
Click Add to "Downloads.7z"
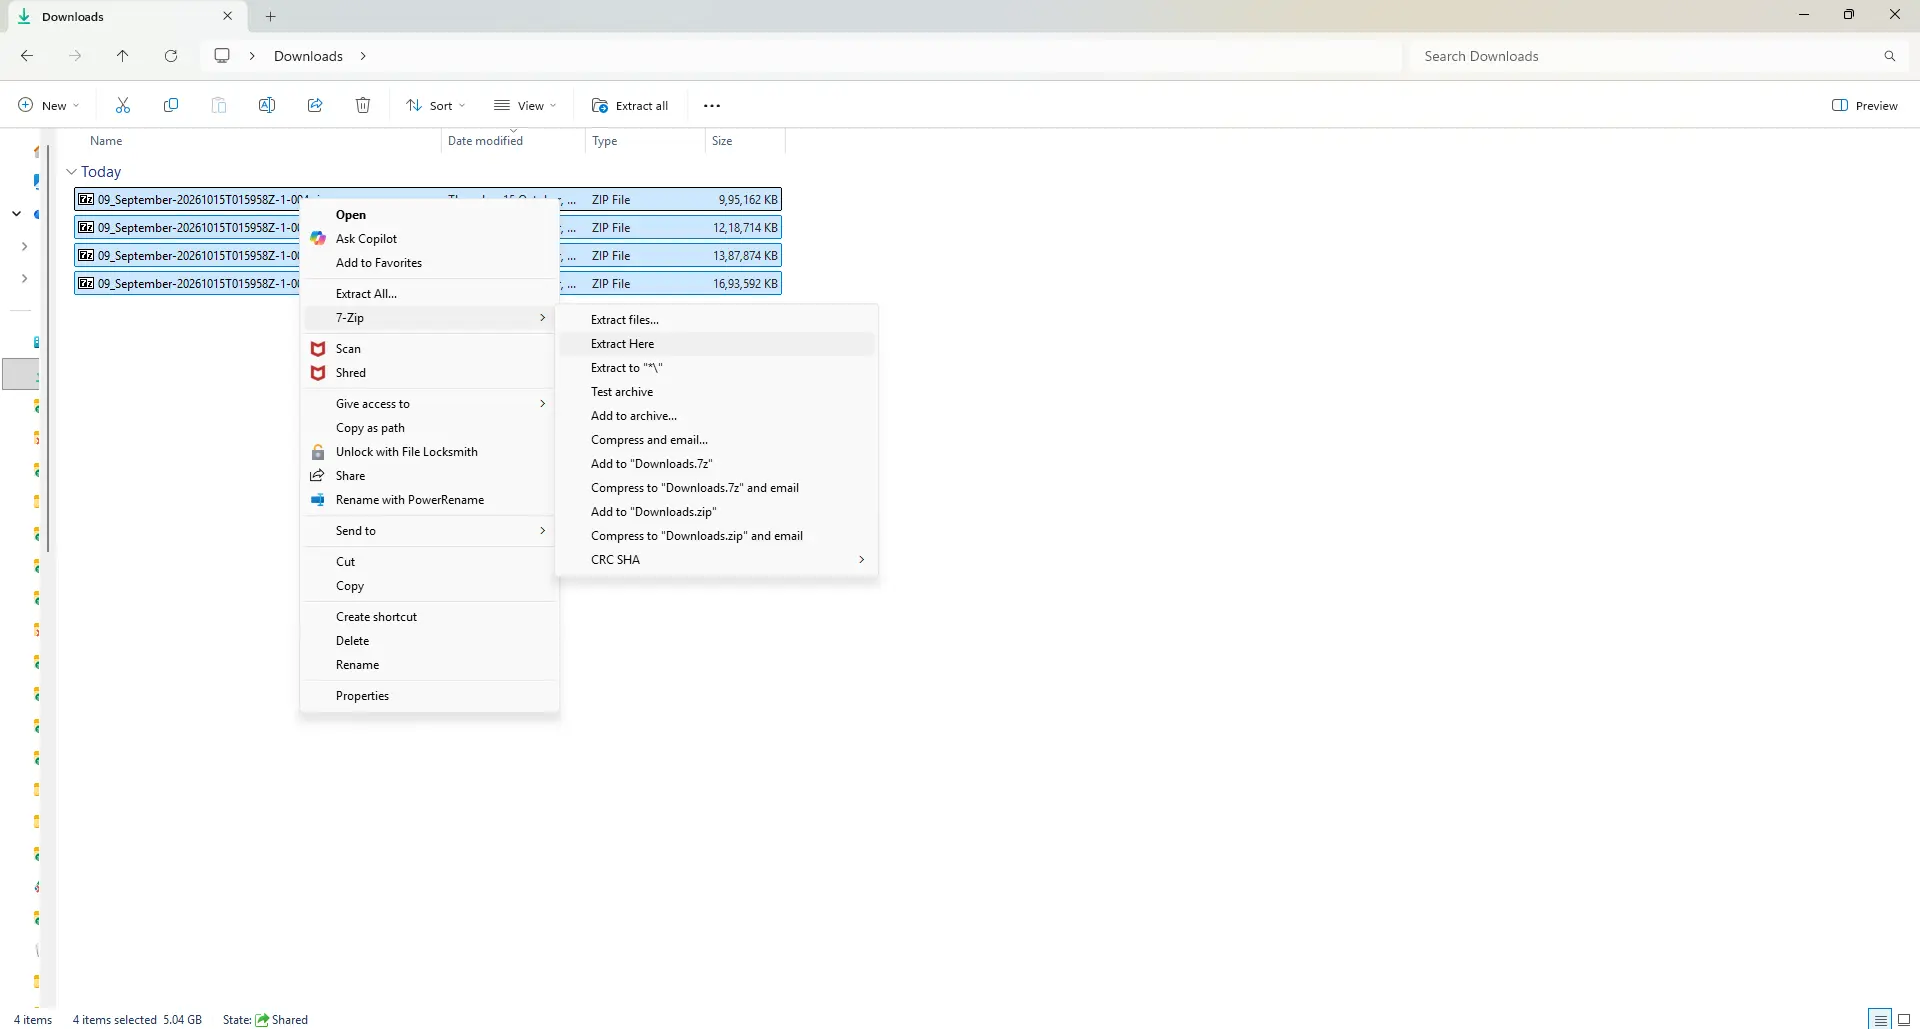point(717,464)
